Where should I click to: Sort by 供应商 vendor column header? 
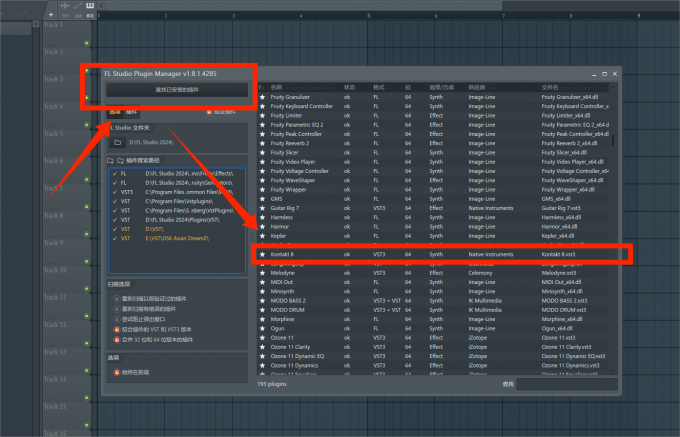[x=477, y=88]
